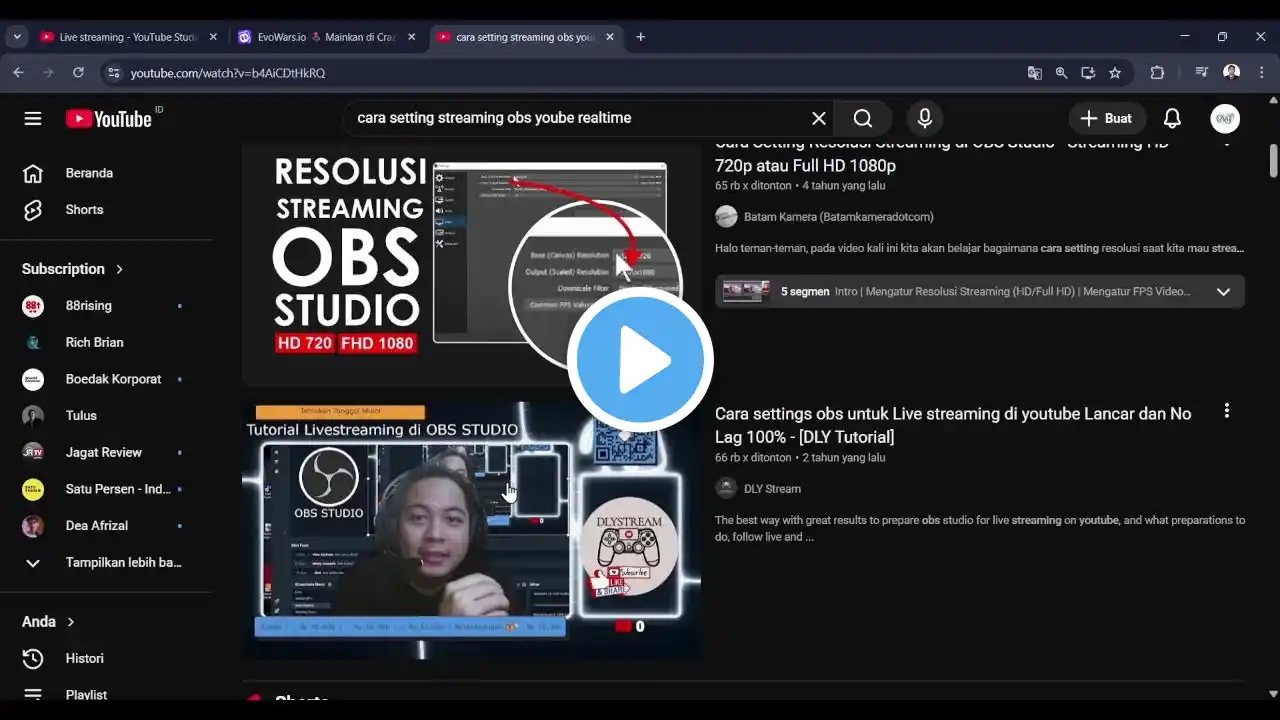Screen dimensions: 1280x720
Task: Clear the YouTube search query
Action: [x=819, y=118]
